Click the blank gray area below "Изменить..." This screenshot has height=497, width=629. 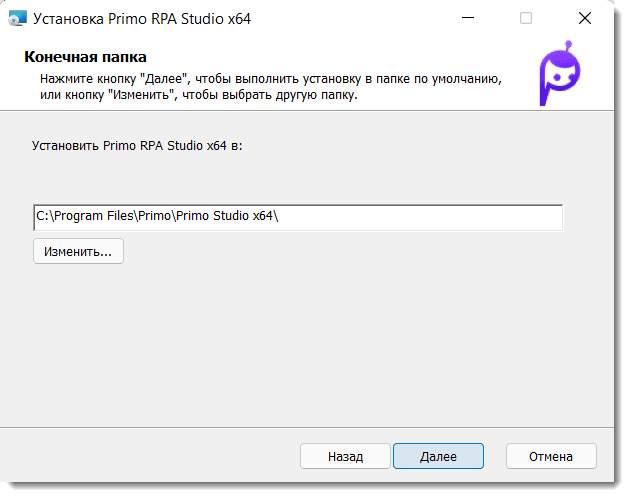click(300, 340)
